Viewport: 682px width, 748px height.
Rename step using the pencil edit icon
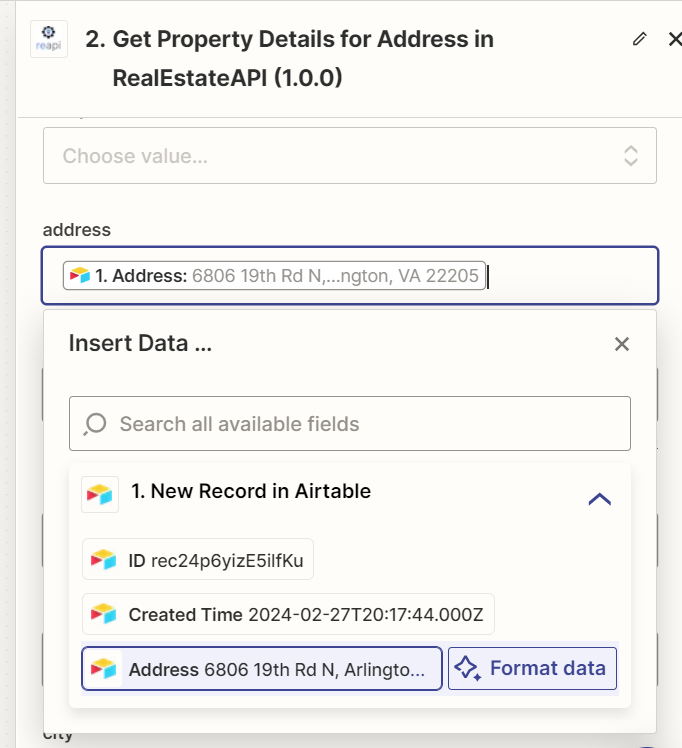640,39
